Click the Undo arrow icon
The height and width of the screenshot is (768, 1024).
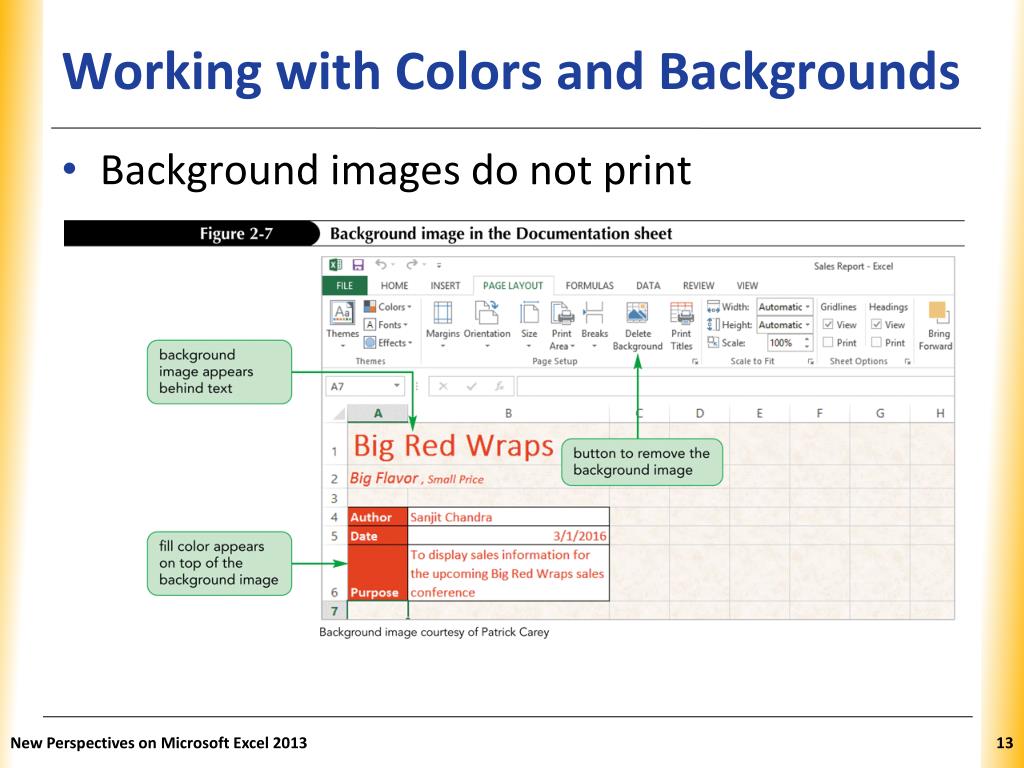click(x=381, y=264)
